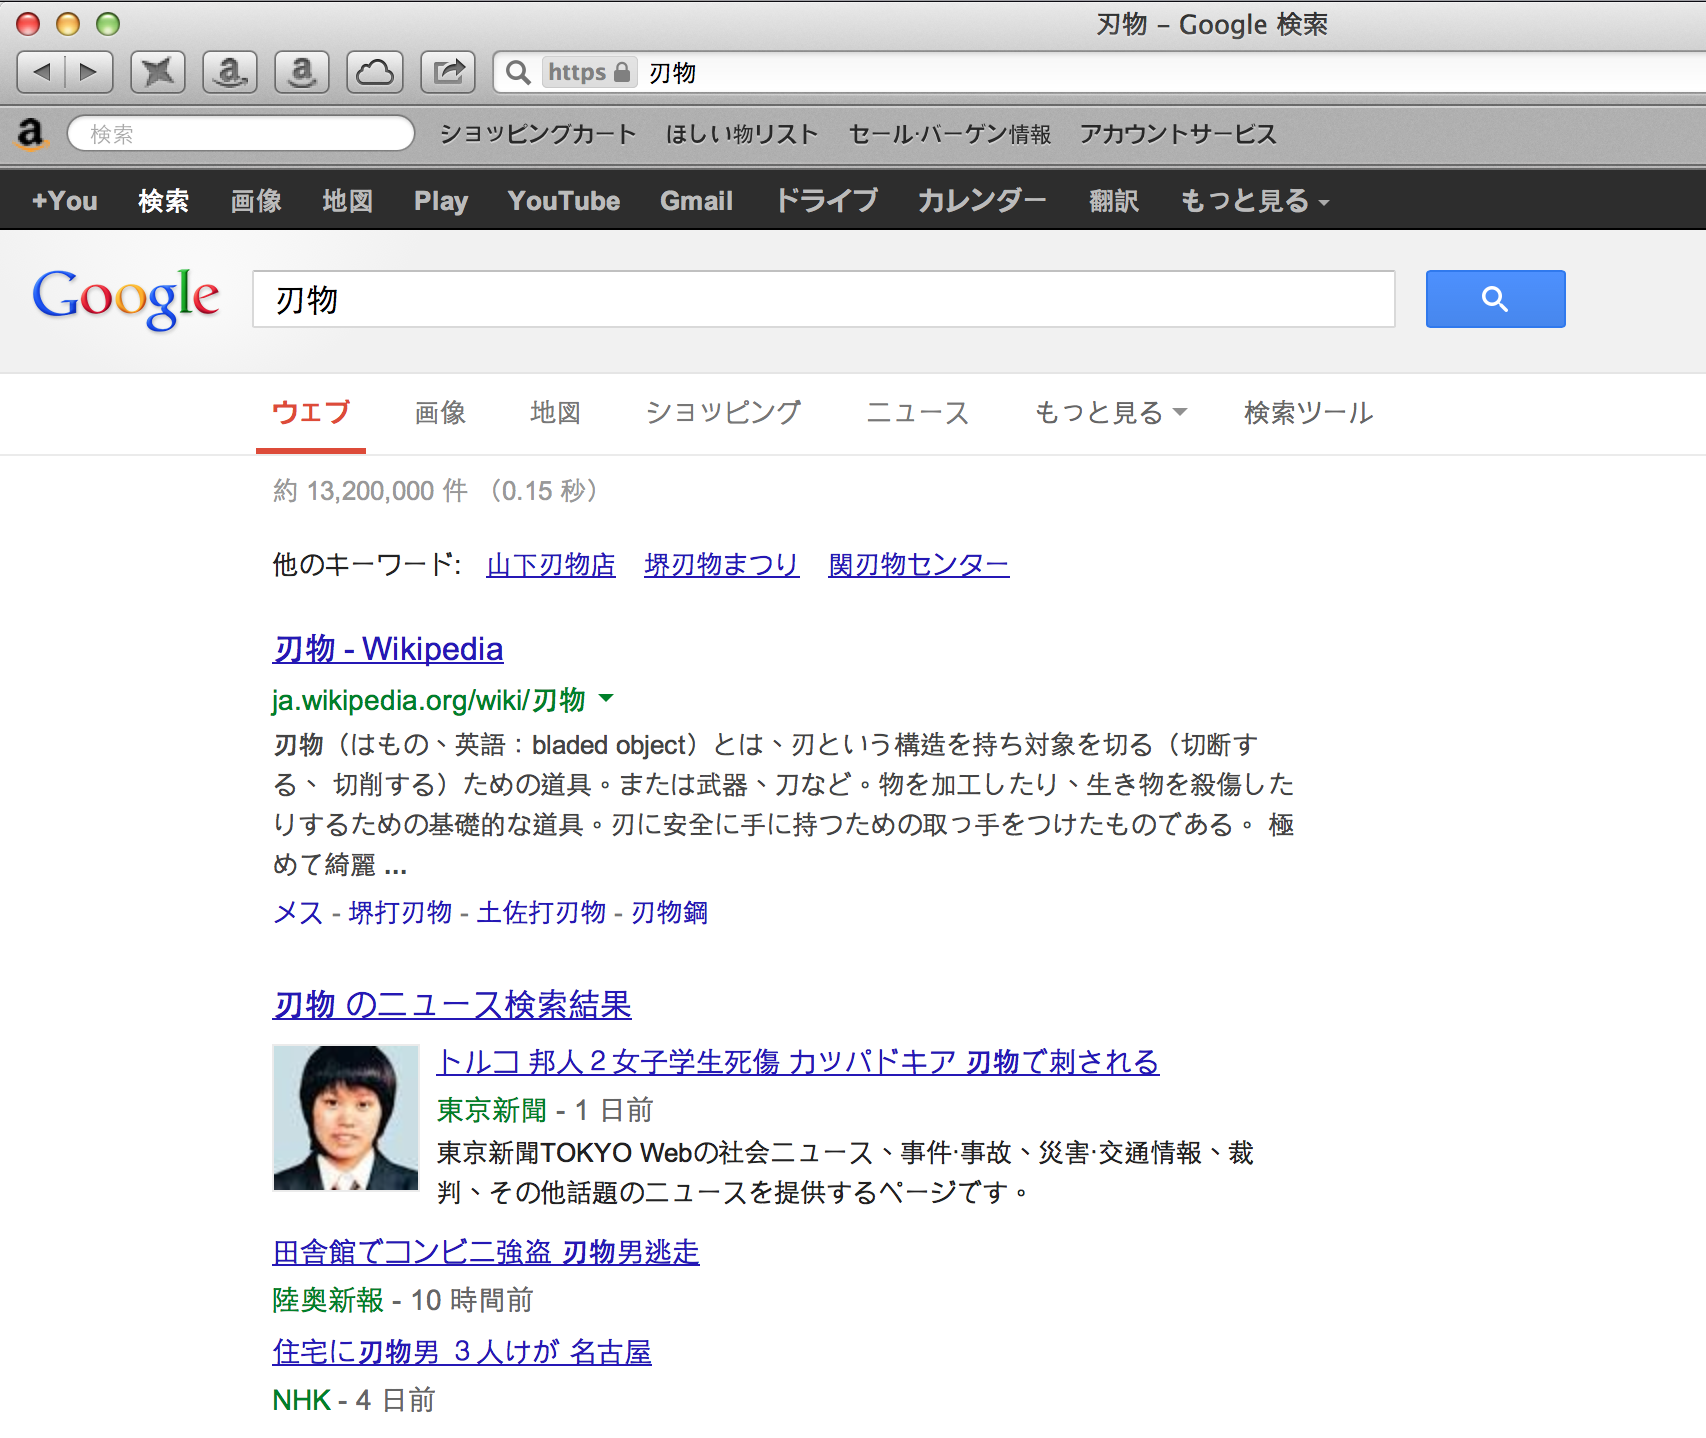Viewport: 1706px width, 1438px height.
Task: Expand もっと見る dropdown beside the ニュース tab
Action: point(1110,412)
